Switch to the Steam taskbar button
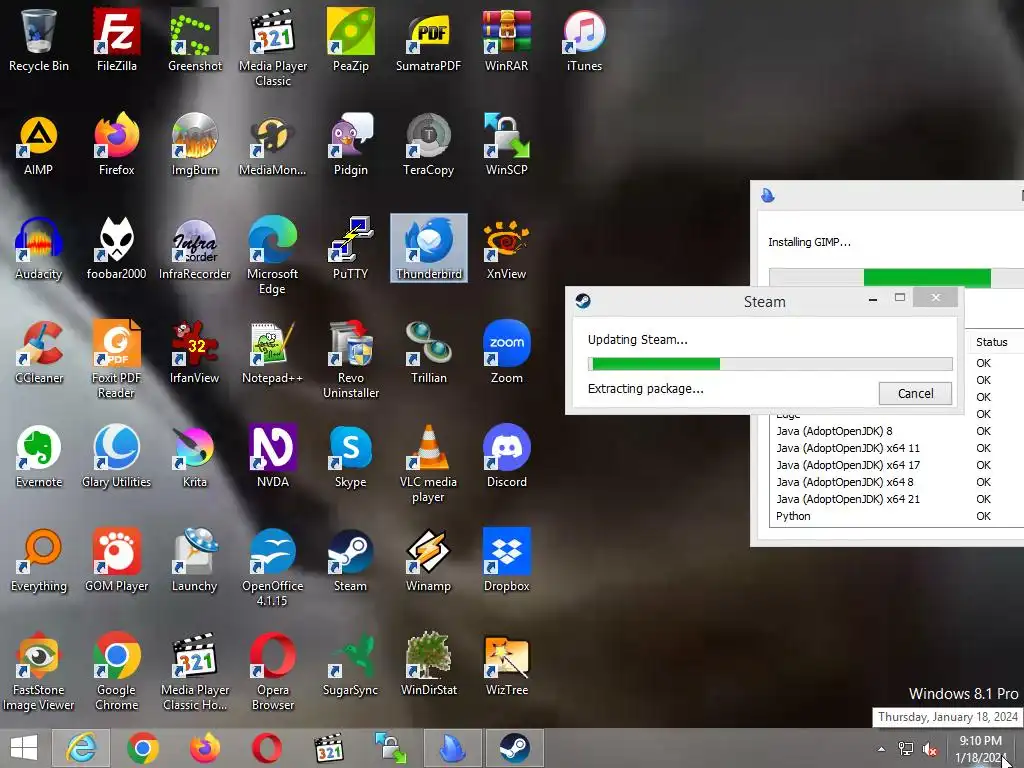The width and height of the screenshot is (1024, 768). pyautogui.click(x=515, y=748)
